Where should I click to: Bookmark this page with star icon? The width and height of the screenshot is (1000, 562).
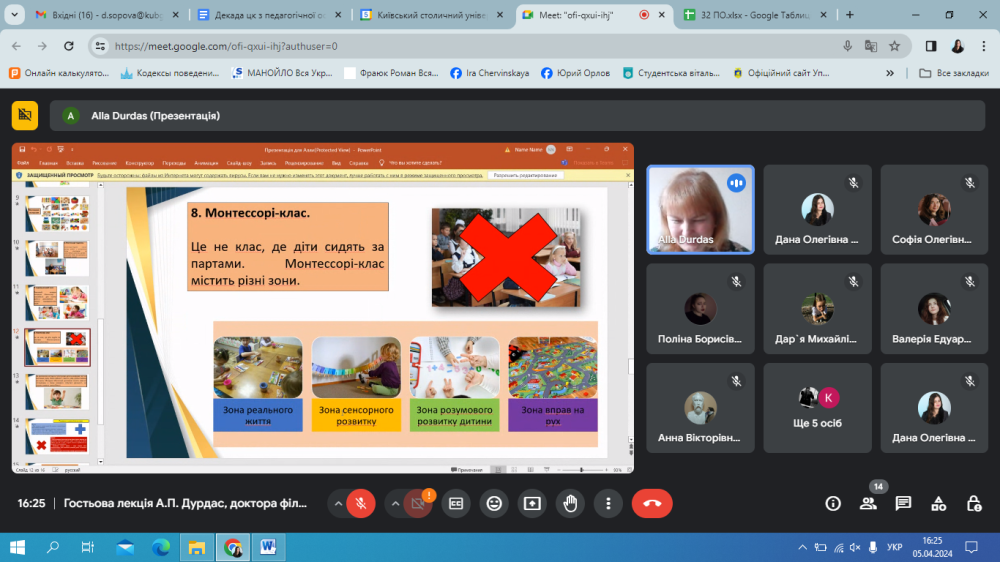click(895, 46)
